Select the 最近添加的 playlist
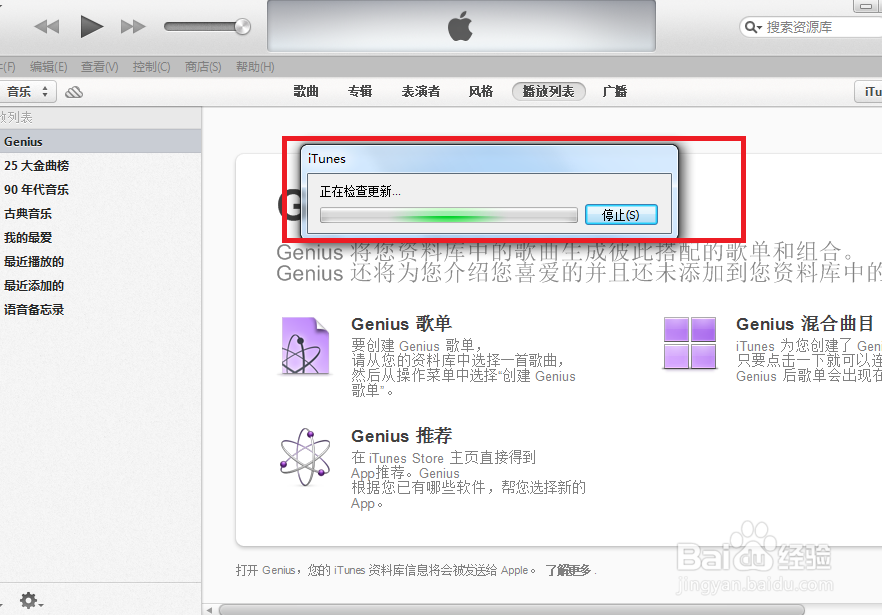This screenshot has height=615, width=882. pyautogui.click(x=101, y=285)
